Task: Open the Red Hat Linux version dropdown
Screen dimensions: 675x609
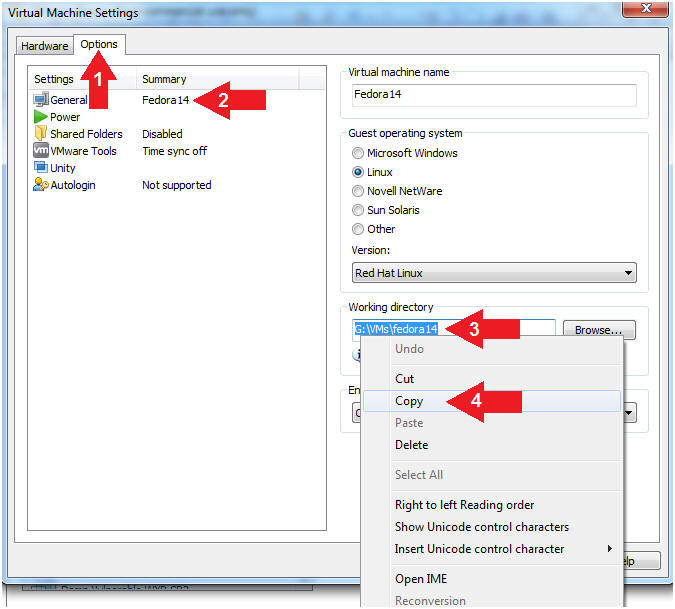Action: tap(494, 273)
